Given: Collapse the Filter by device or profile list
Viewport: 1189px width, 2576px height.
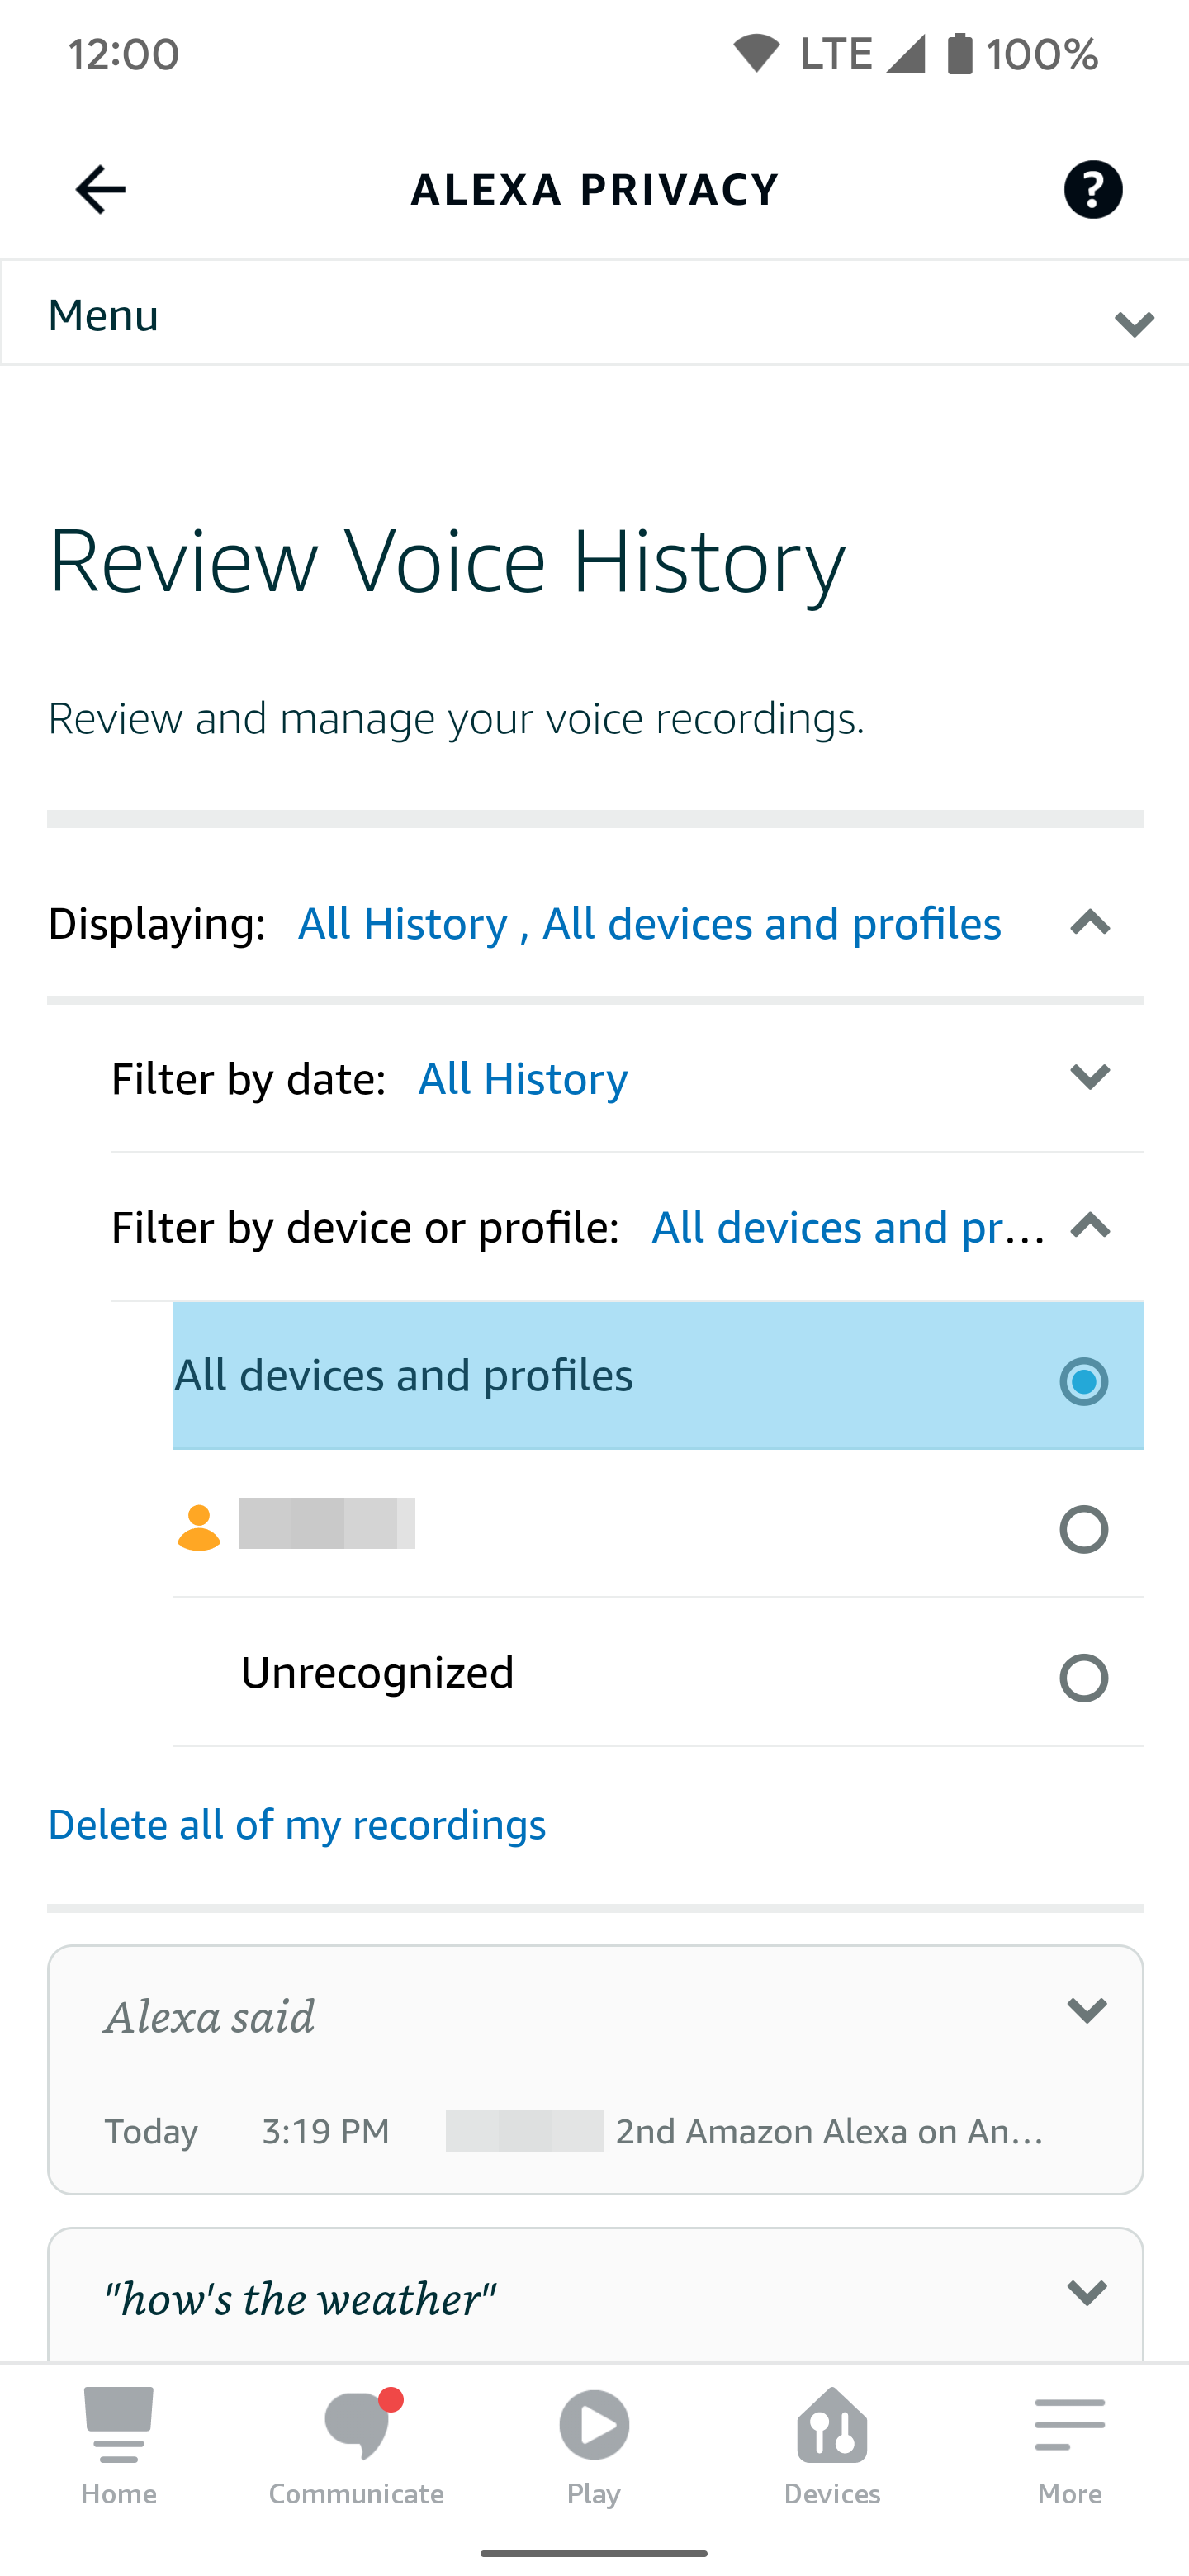Looking at the screenshot, I should click(1090, 1225).
